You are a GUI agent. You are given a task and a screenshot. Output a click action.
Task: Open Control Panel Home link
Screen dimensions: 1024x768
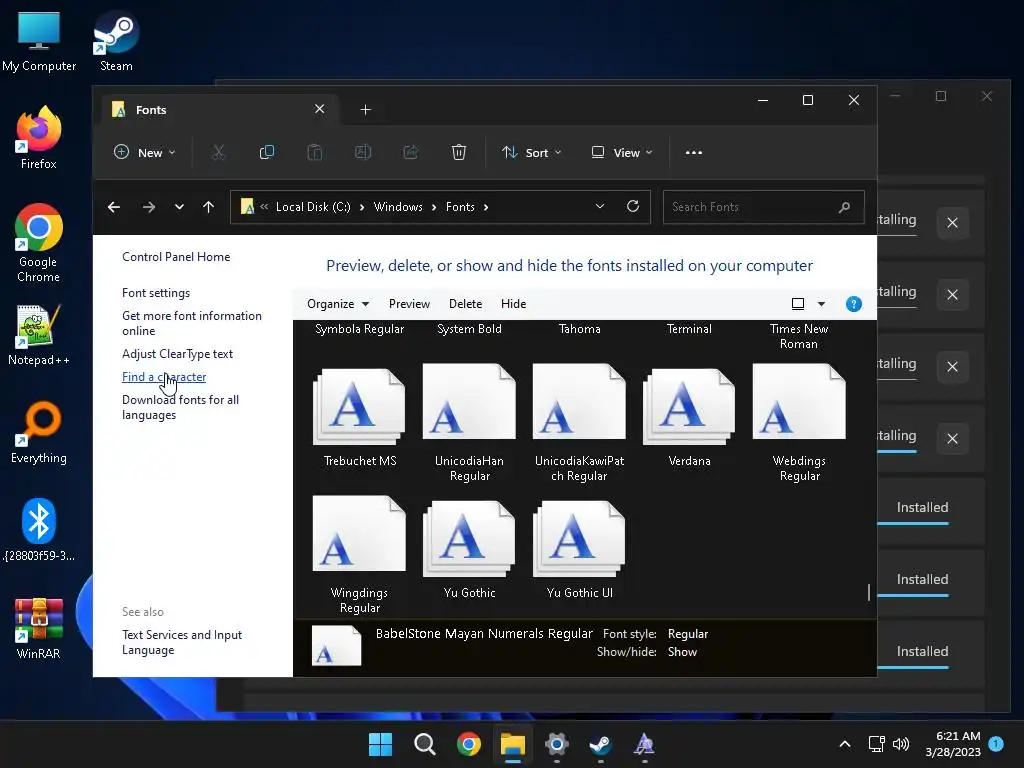176,257
